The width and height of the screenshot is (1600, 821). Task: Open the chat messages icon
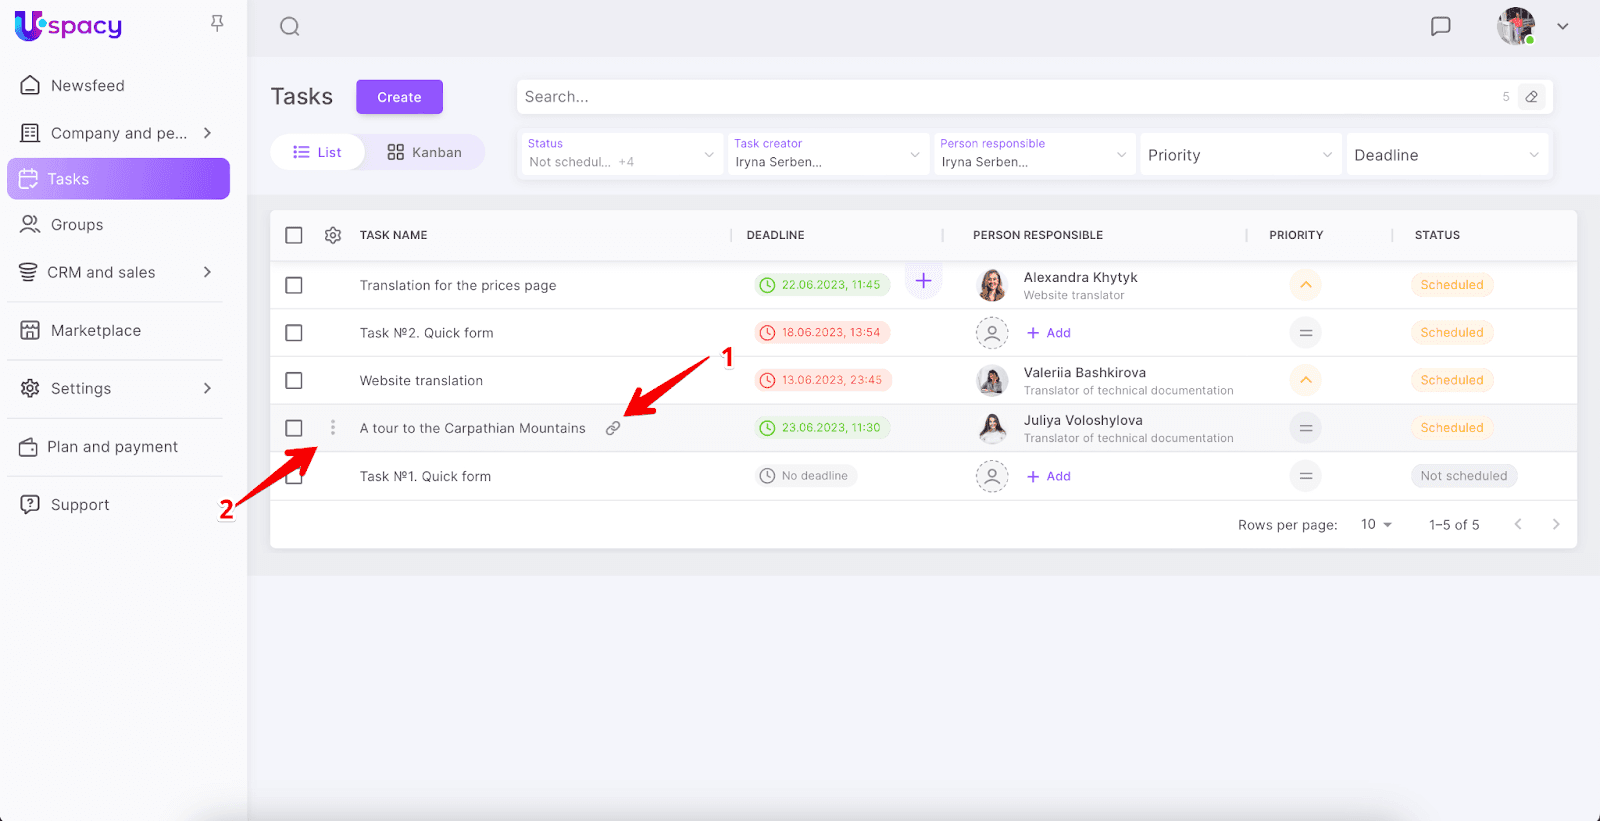pos(1440,27)
